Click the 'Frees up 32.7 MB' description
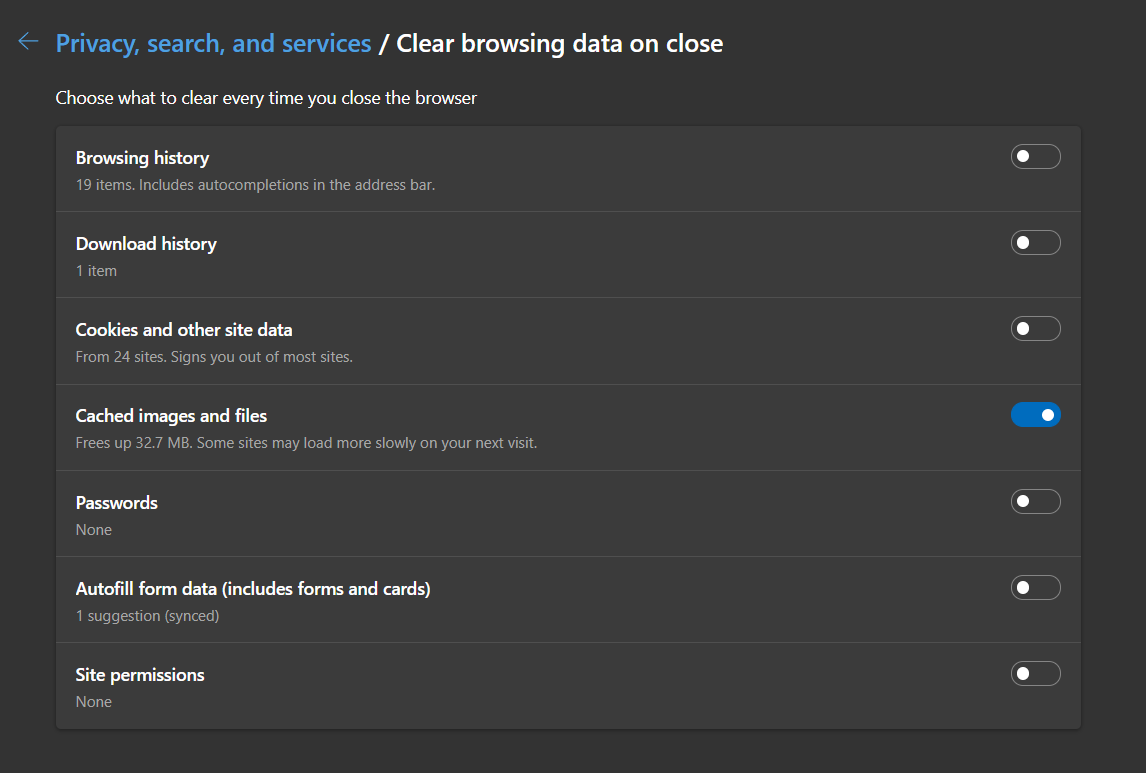This screenshot has width=1146, height=773. pos(306,442)
